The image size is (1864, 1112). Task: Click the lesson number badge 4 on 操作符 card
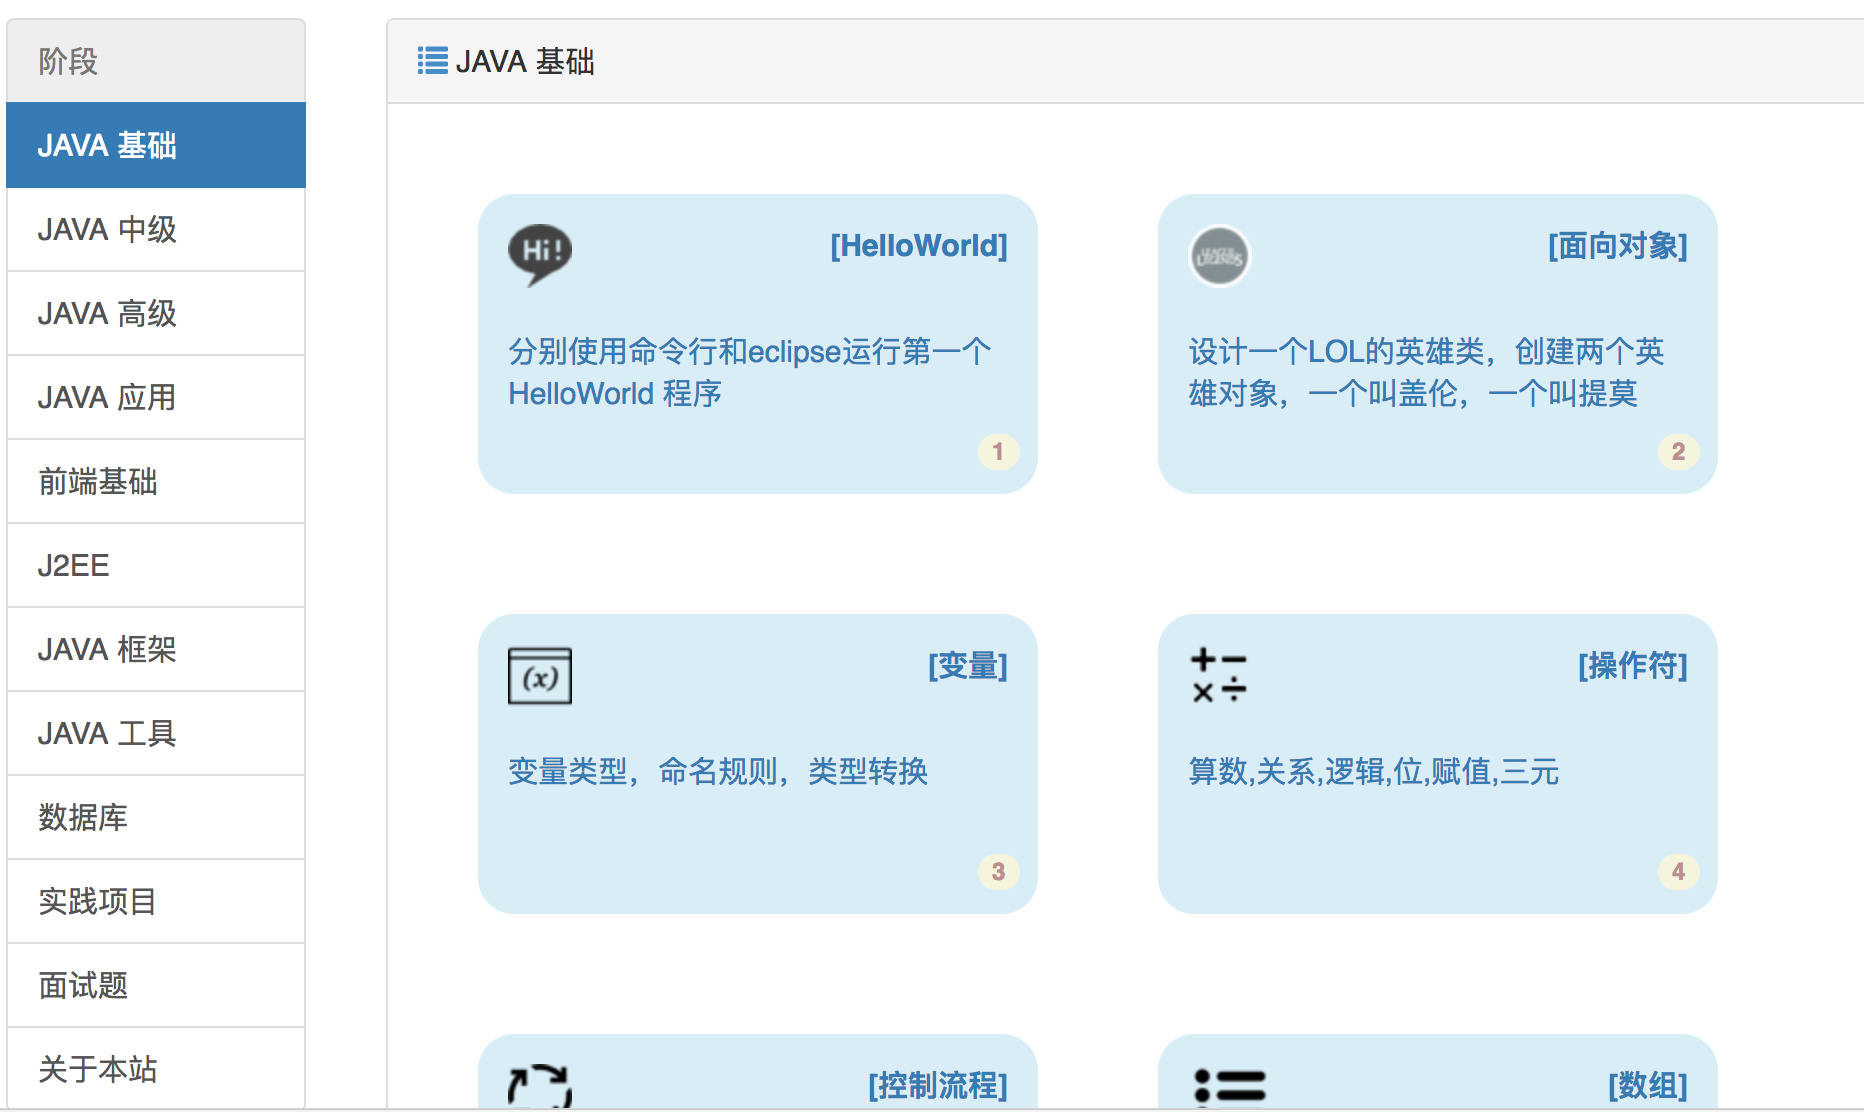tap(1677, 871)
